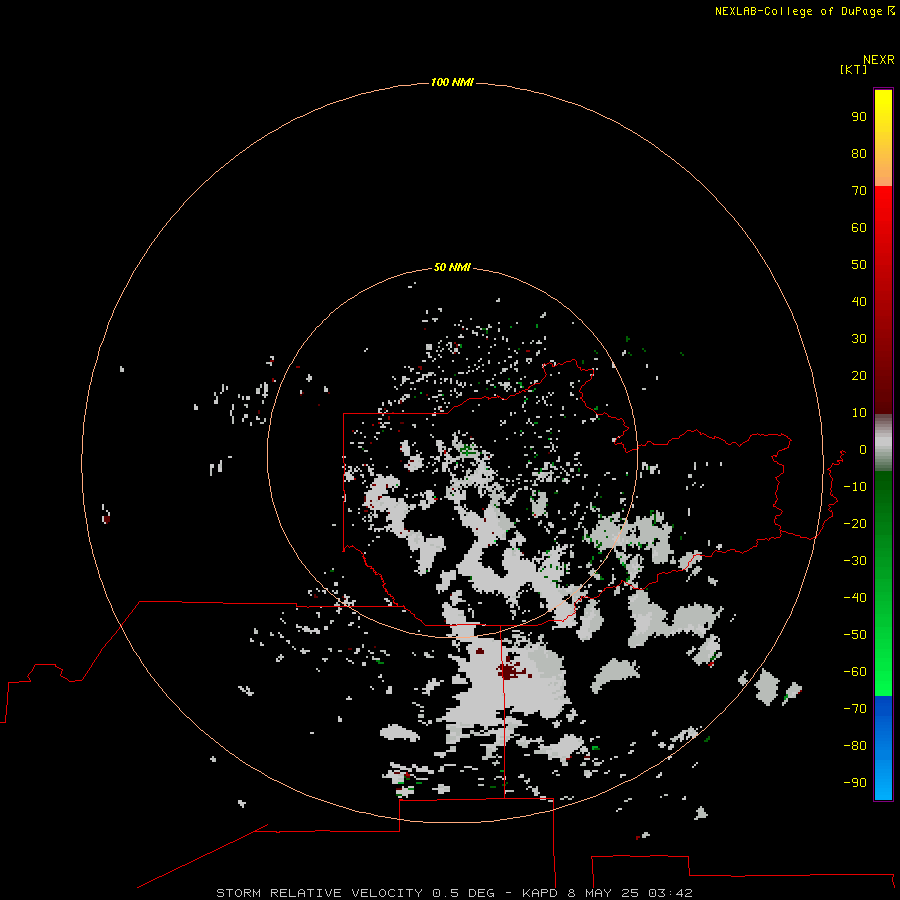Click the 10 knot scale value
Viewport: 900px width, 900px height.
[859, 413]
